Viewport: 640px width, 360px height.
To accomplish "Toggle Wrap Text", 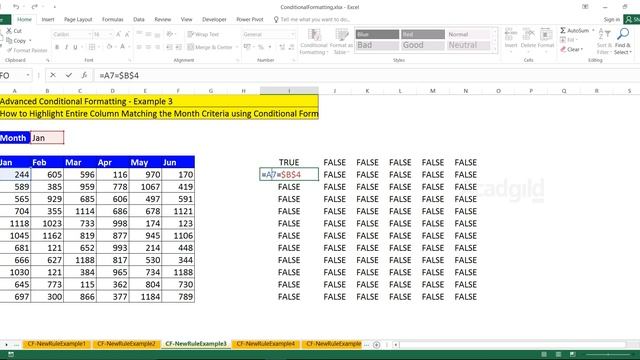I will [x=203, y=34].
